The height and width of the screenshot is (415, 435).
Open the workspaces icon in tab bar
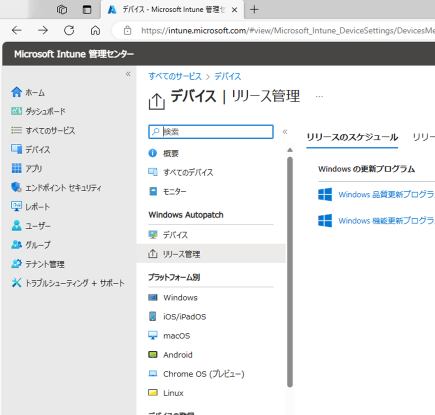(62, 10)
